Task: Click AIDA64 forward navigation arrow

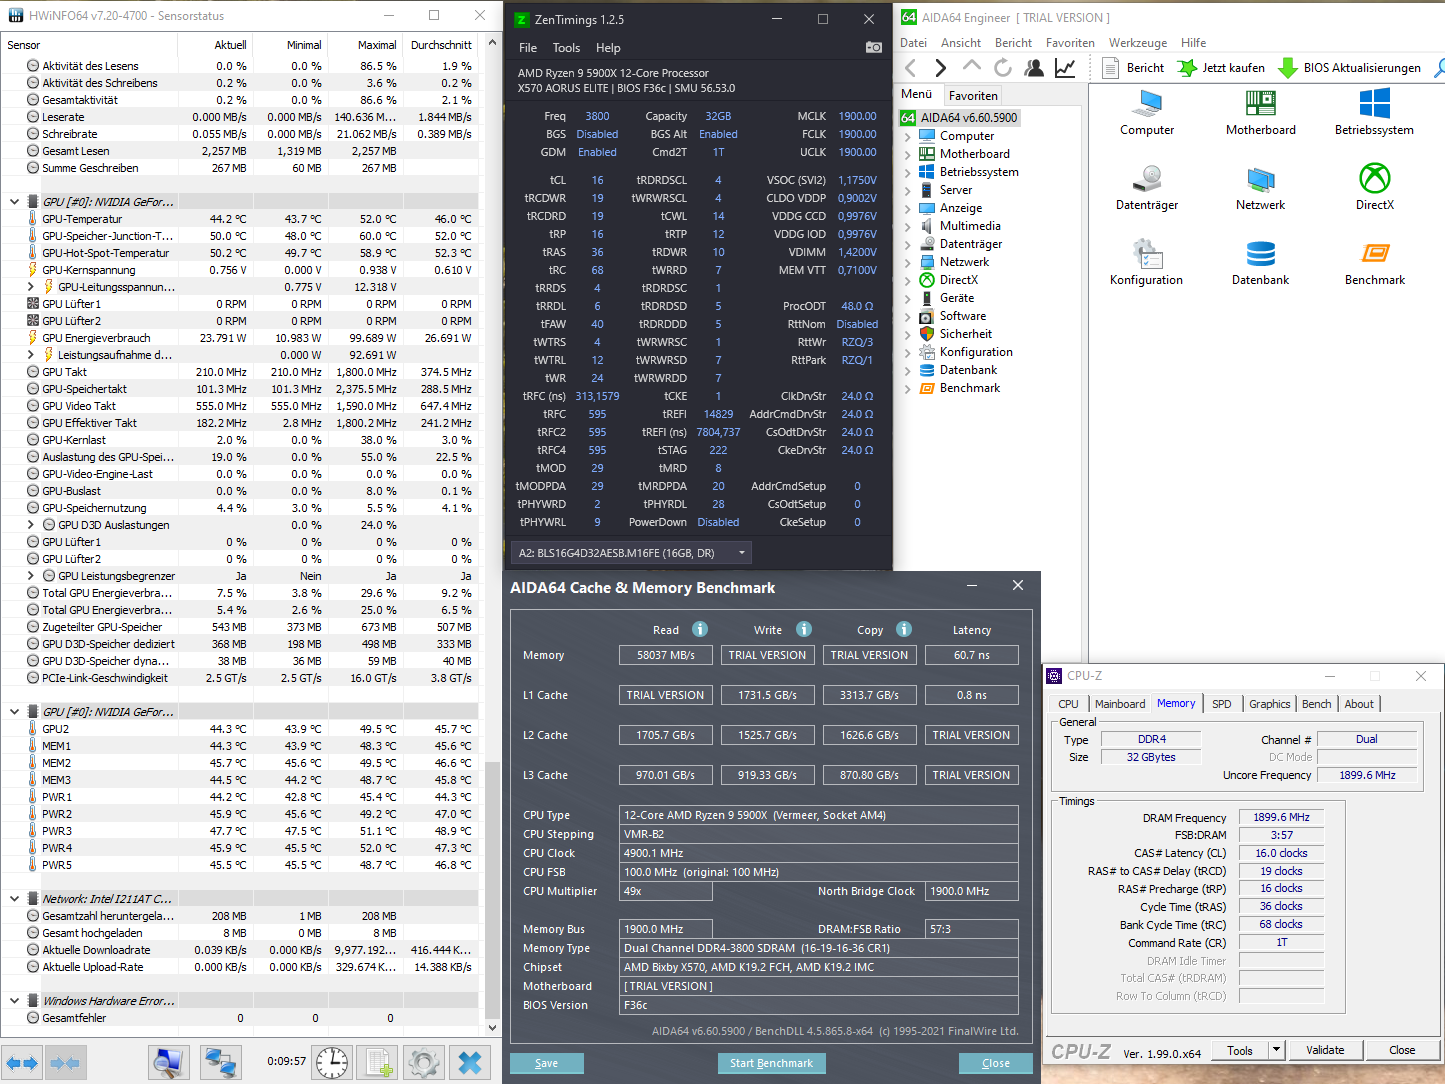Action: (x=940, y=68)
